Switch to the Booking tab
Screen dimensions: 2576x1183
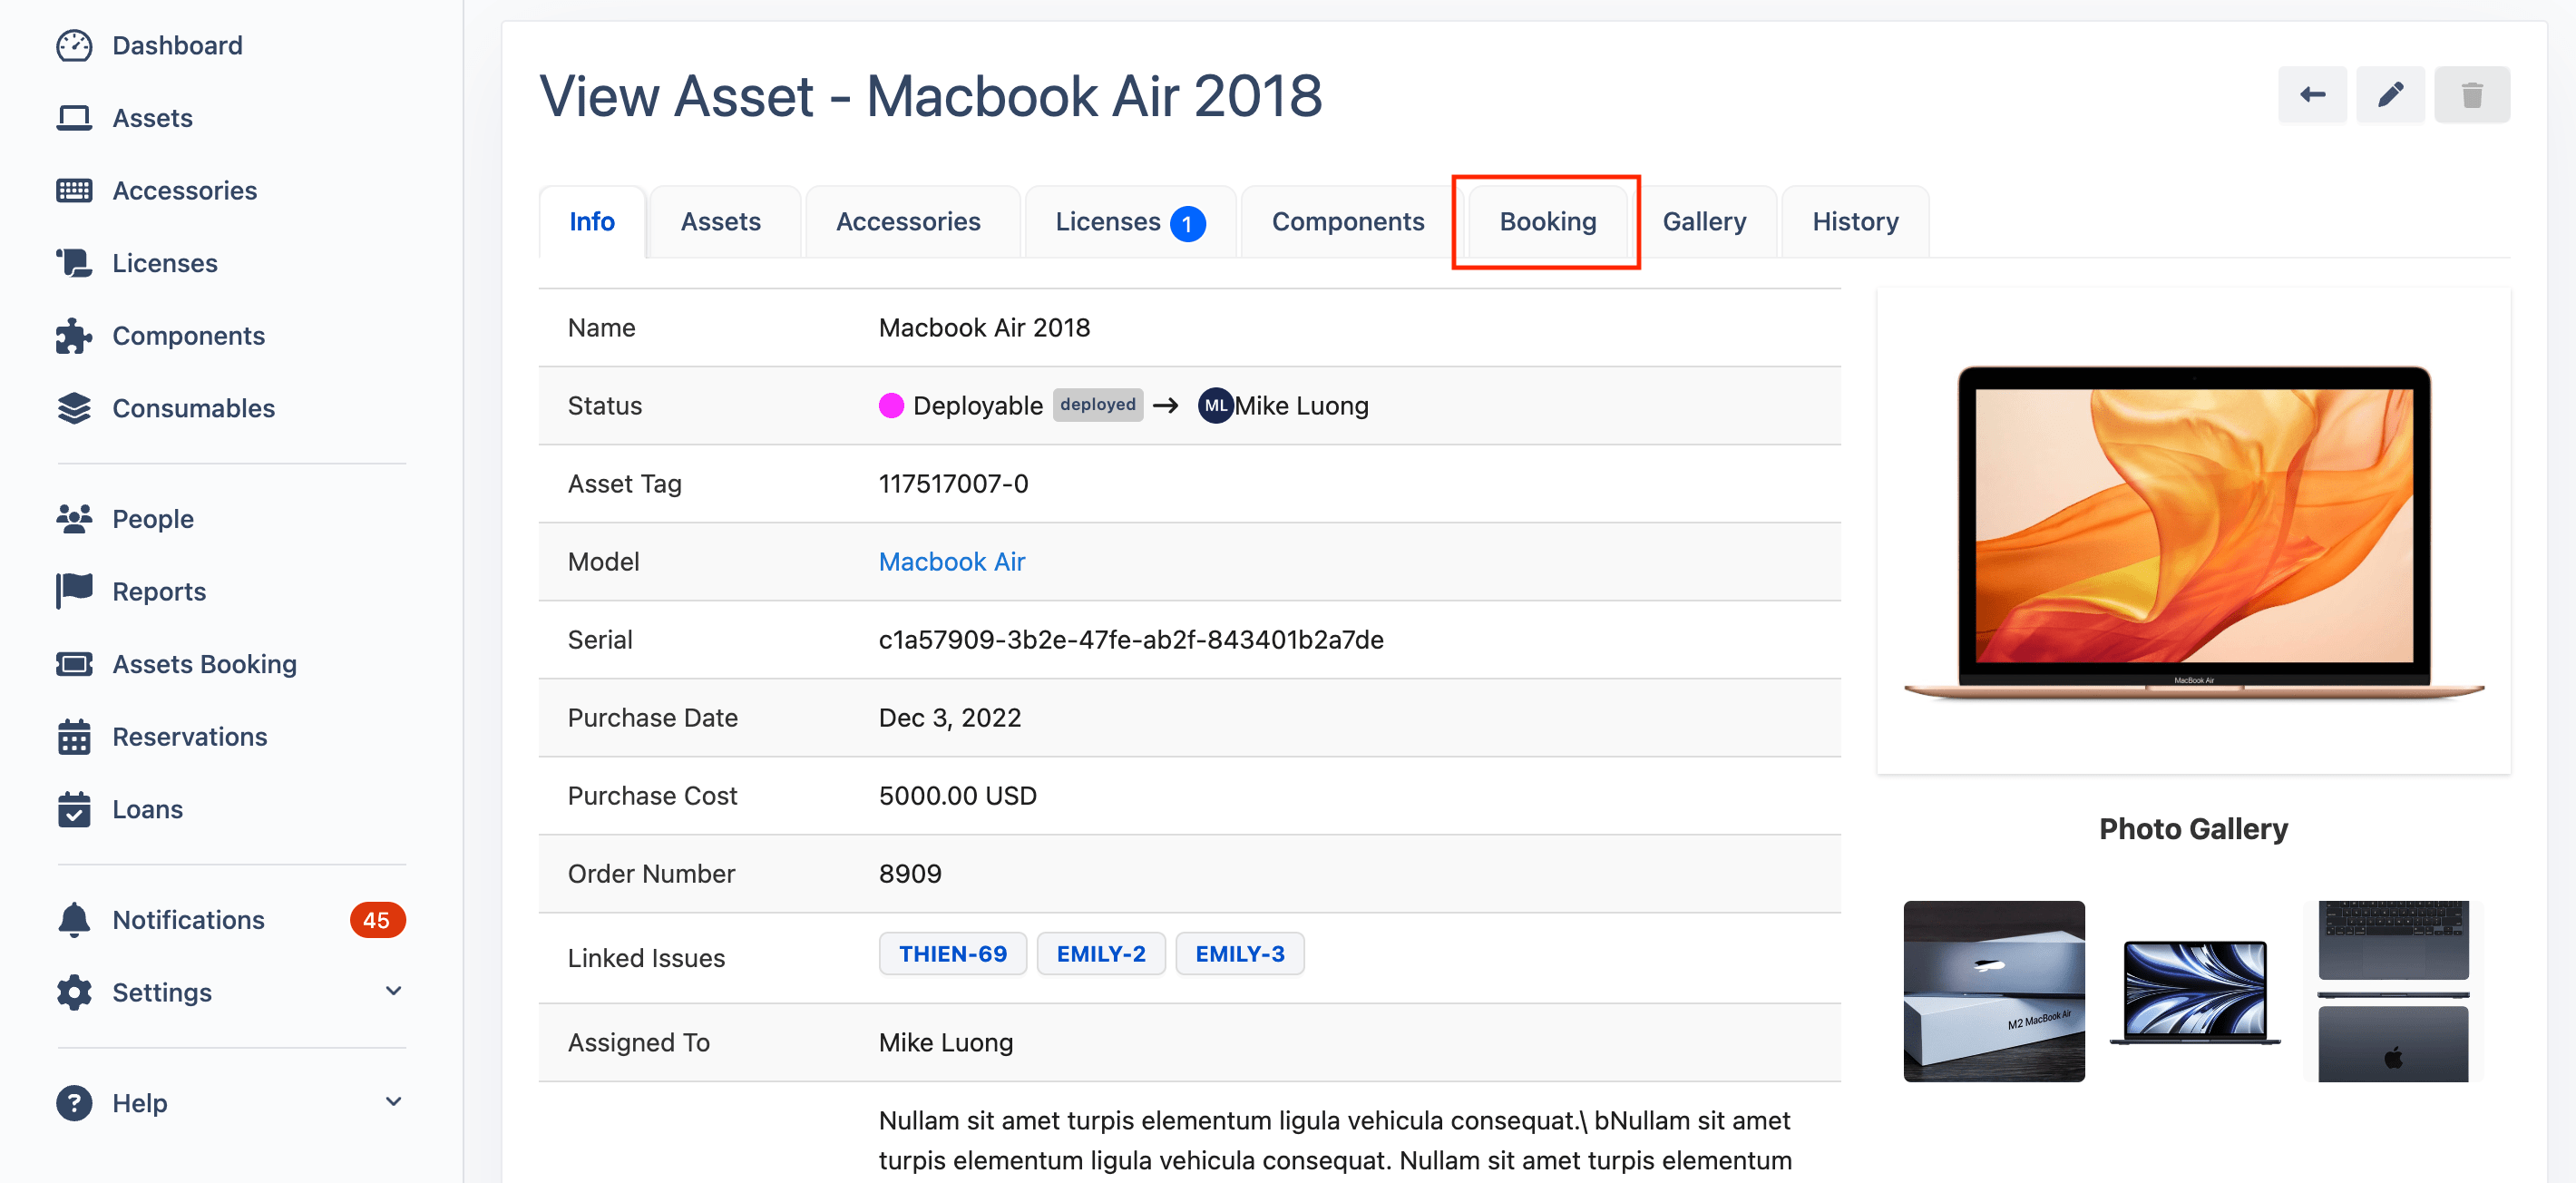click(1546, 220)
